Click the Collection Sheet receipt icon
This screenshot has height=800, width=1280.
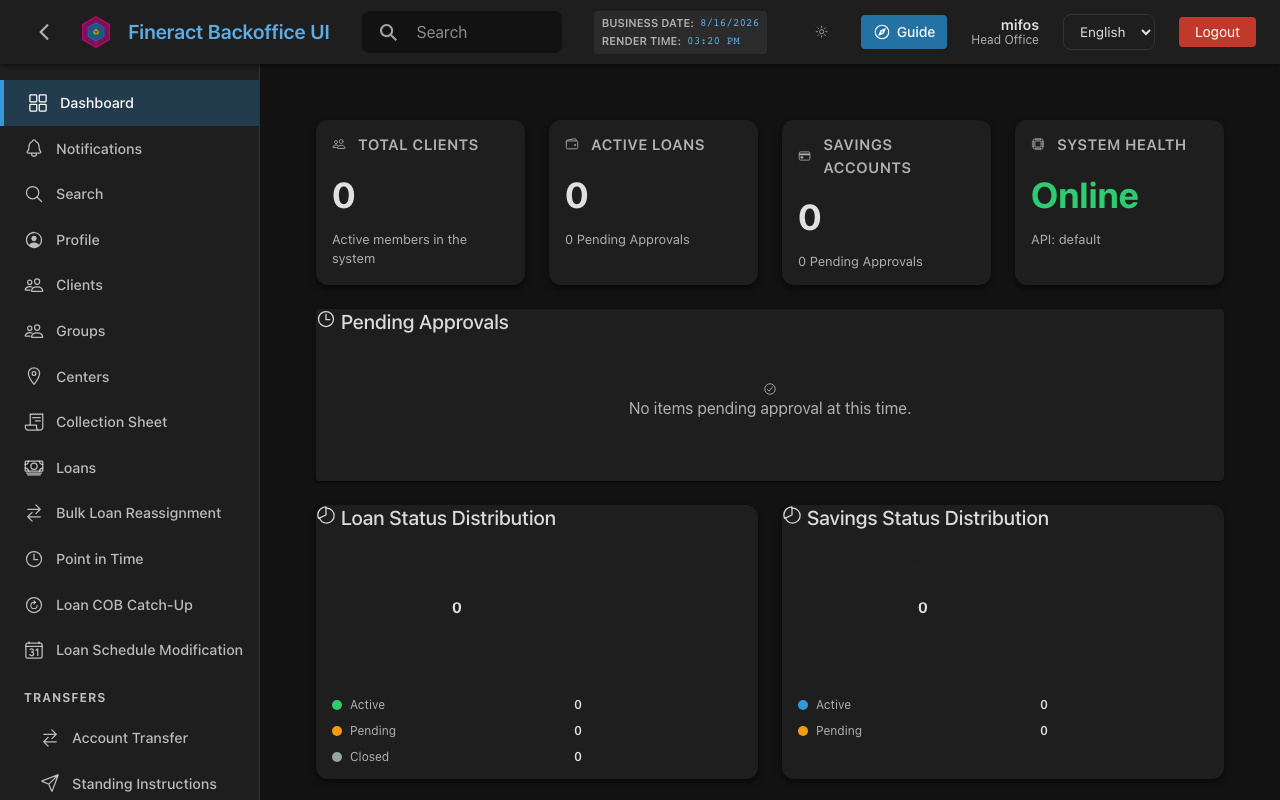34,422
